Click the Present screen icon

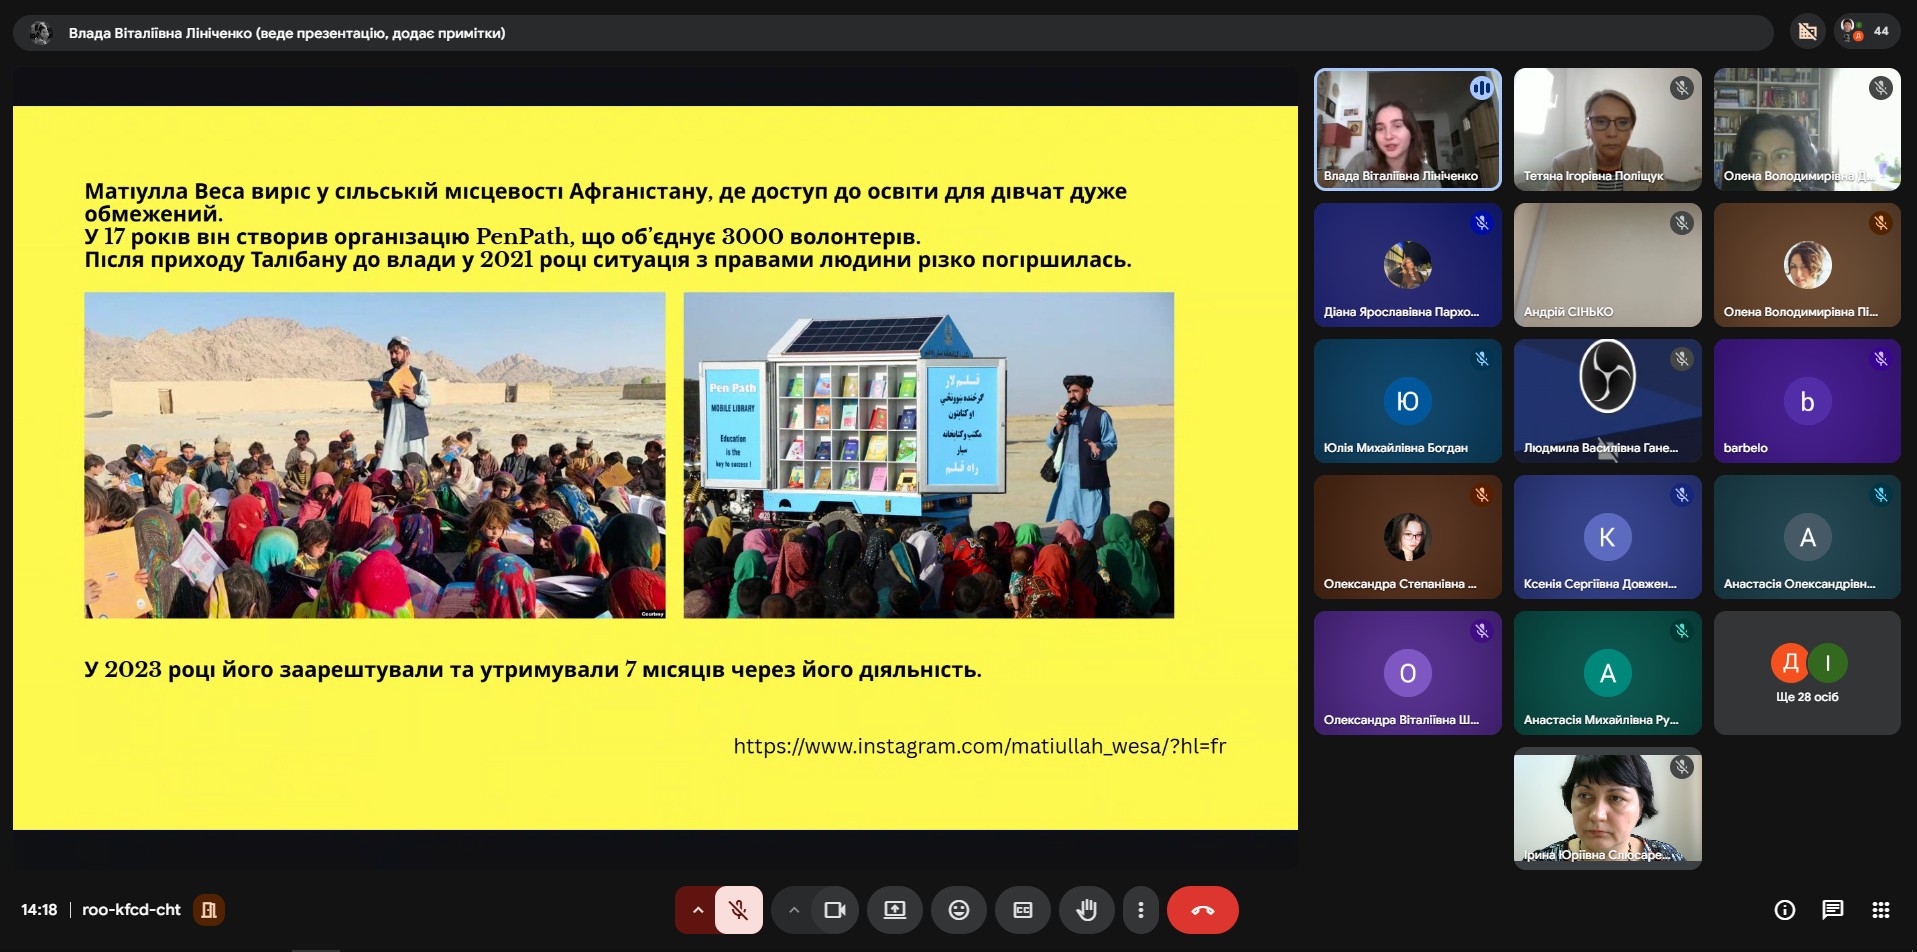point(894,910)
